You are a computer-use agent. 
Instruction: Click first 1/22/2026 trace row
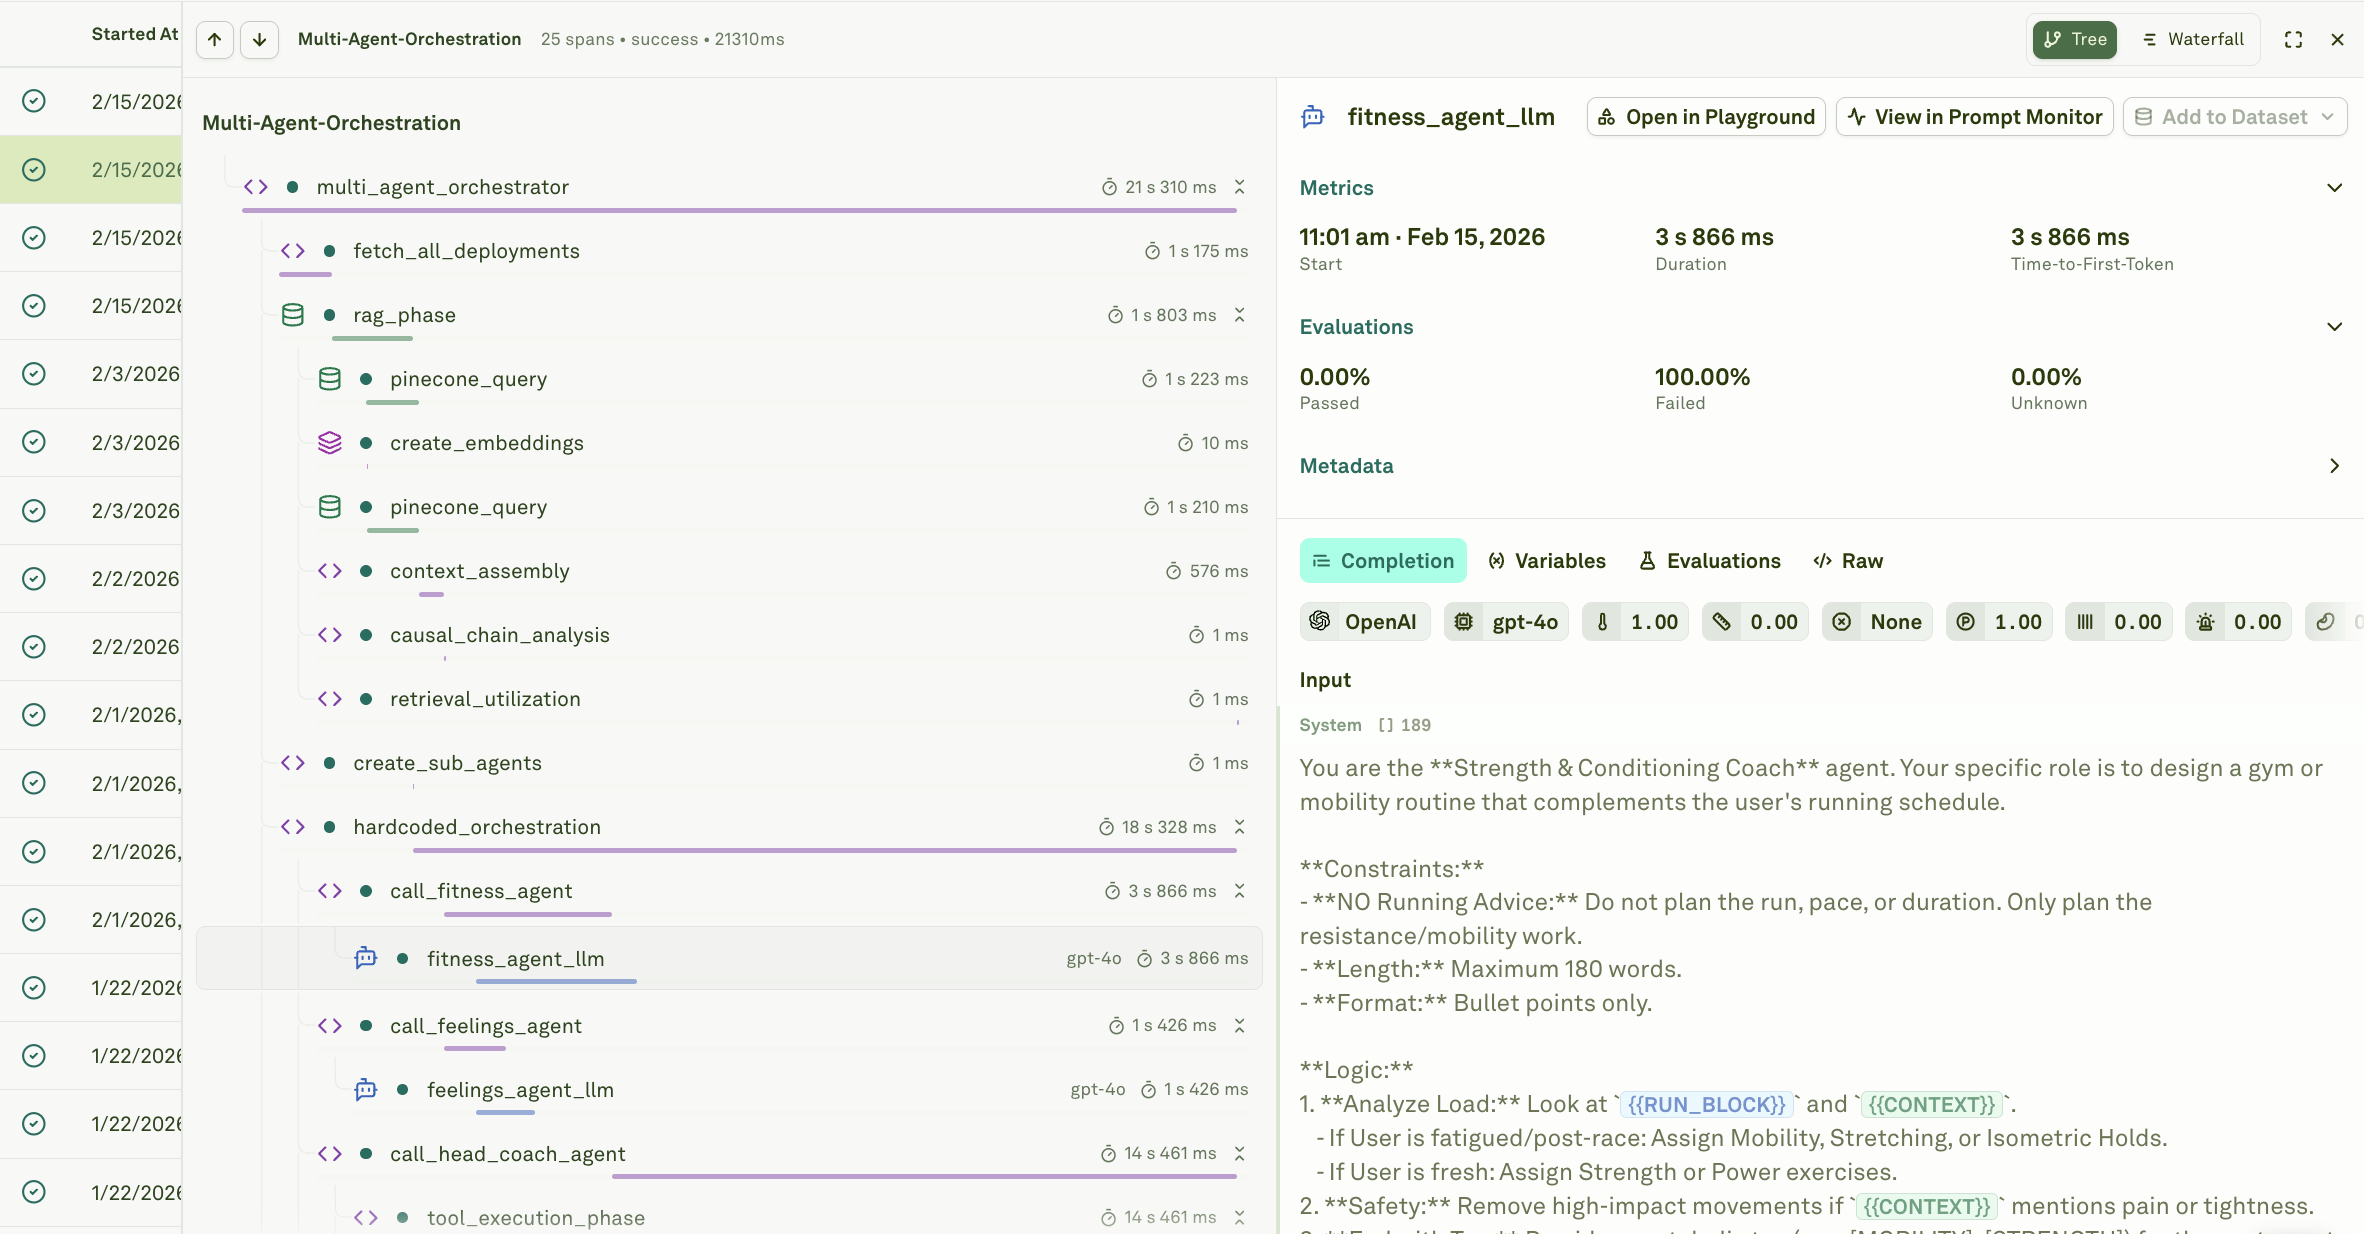91,988
